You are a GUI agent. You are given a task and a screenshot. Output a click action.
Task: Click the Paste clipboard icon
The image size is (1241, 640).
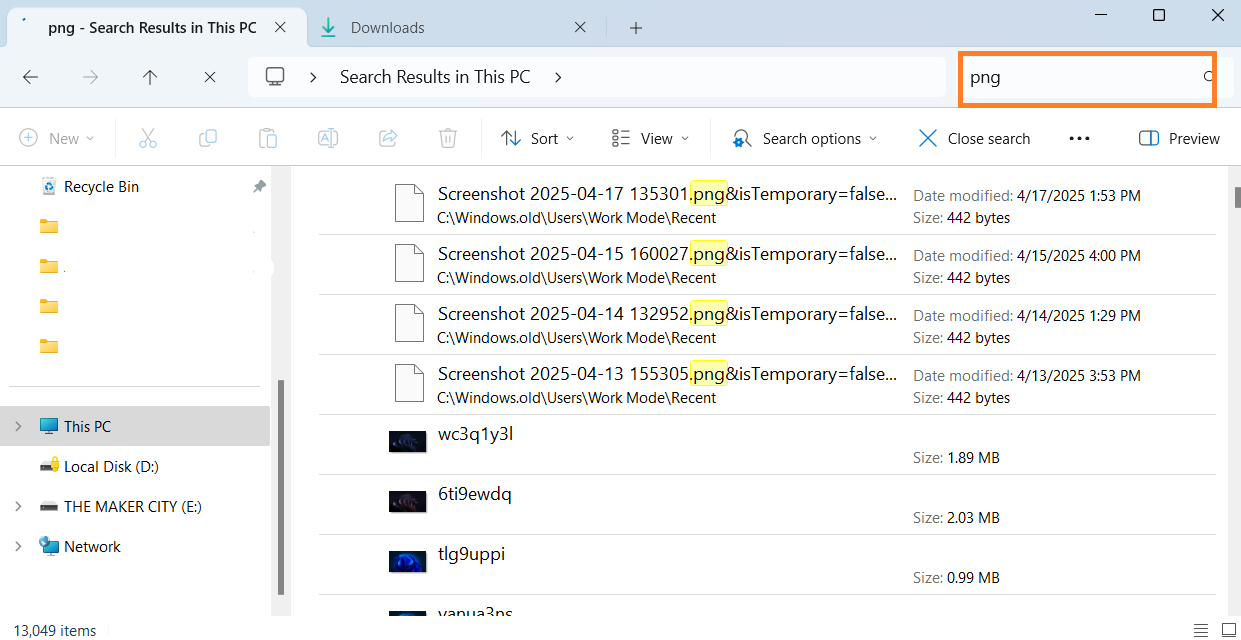[268, 138]
